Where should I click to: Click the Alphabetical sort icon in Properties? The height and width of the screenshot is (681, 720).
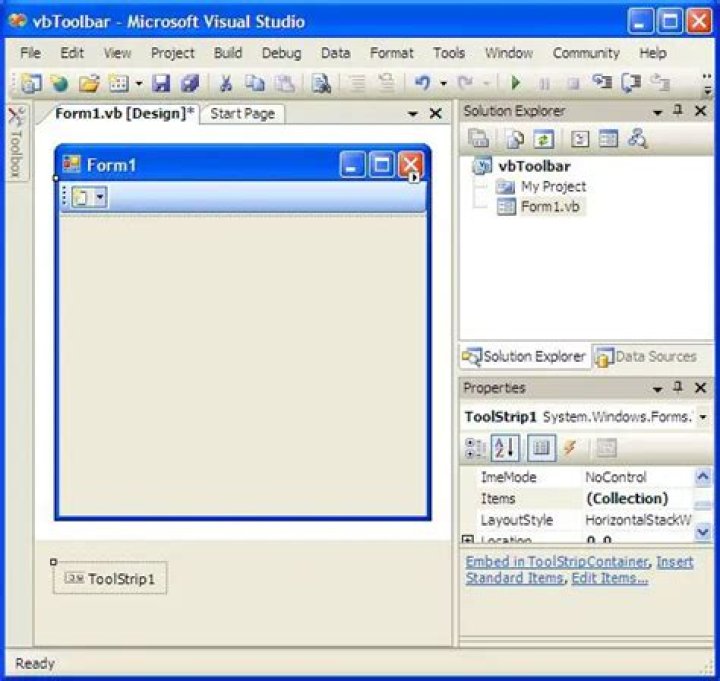[x=505, y=448]
